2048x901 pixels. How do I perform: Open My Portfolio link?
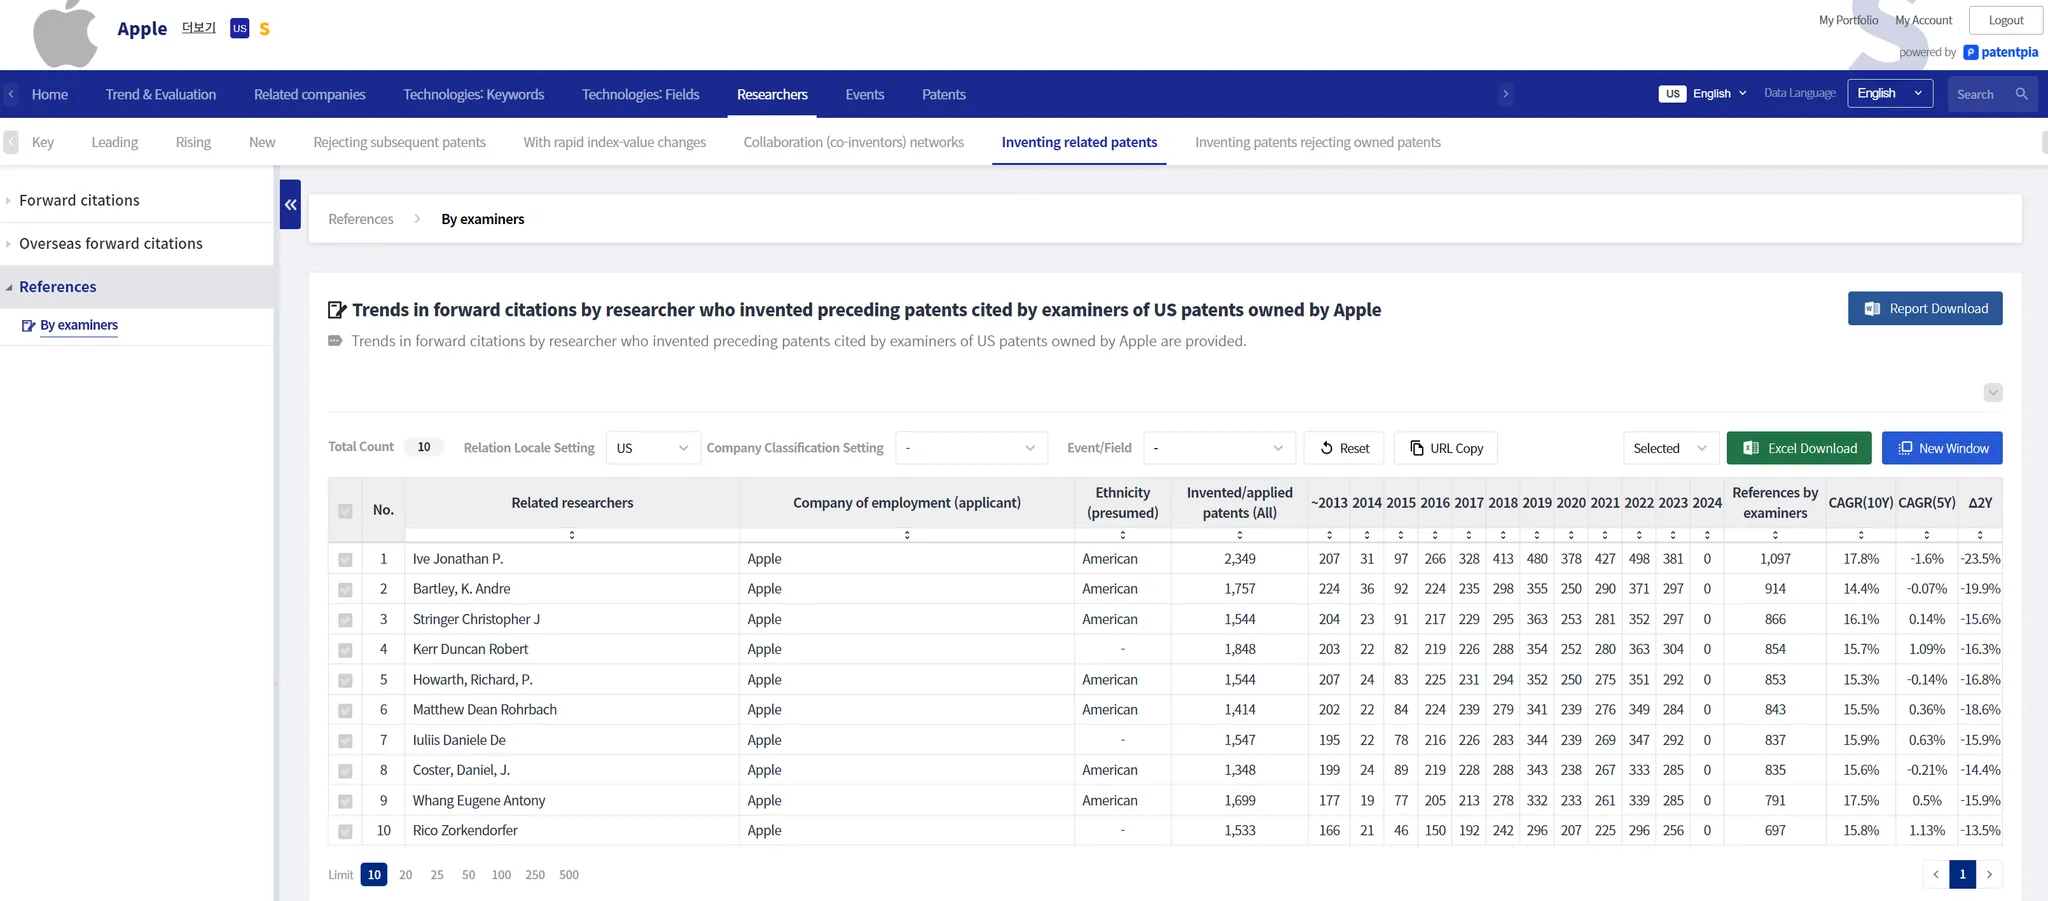point(1848,20)
